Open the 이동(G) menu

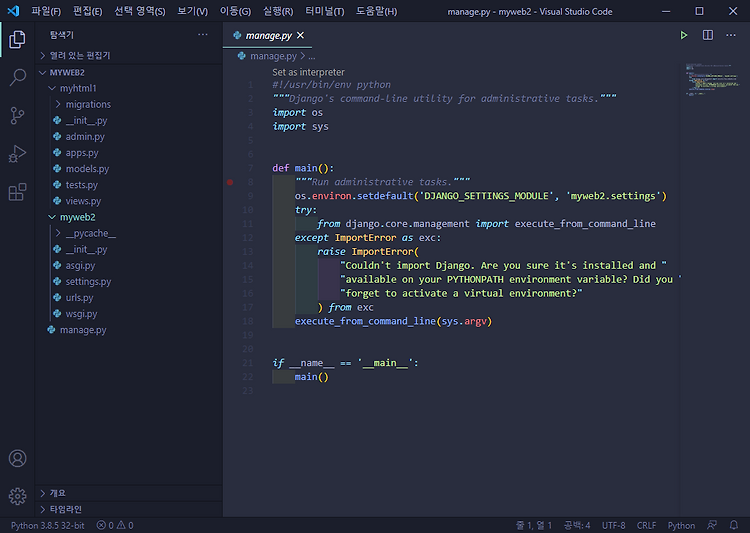(x=235, y=11)
